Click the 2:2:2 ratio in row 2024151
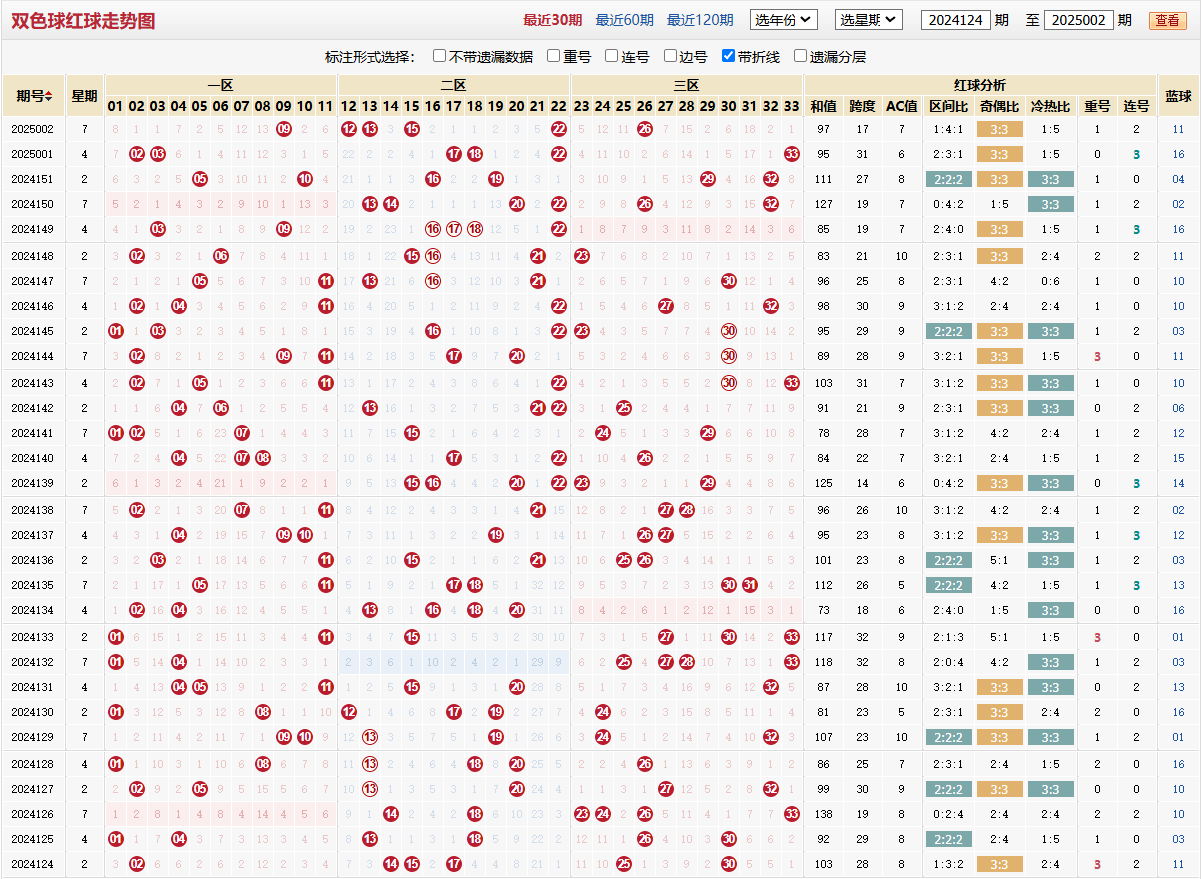The image size is (1201, 879). [948, 179]
